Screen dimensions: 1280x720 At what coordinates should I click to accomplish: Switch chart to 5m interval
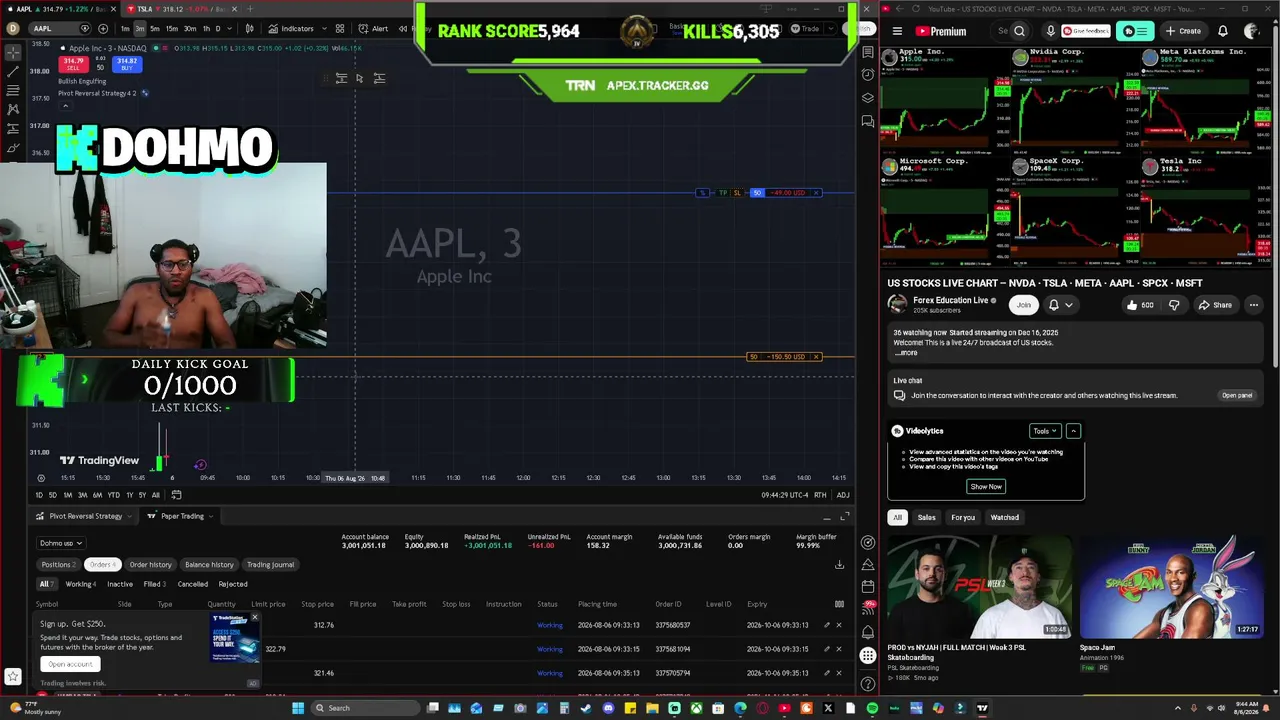click(x=155, y=28)
